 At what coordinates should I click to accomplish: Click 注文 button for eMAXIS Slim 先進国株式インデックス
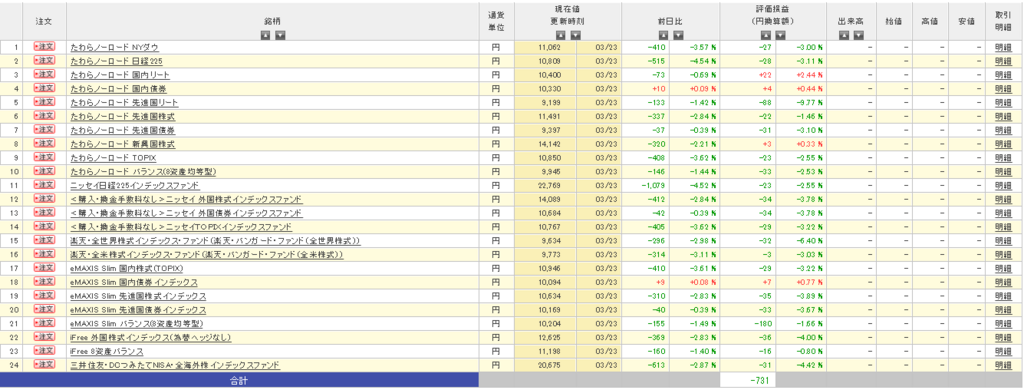[44, 296]
